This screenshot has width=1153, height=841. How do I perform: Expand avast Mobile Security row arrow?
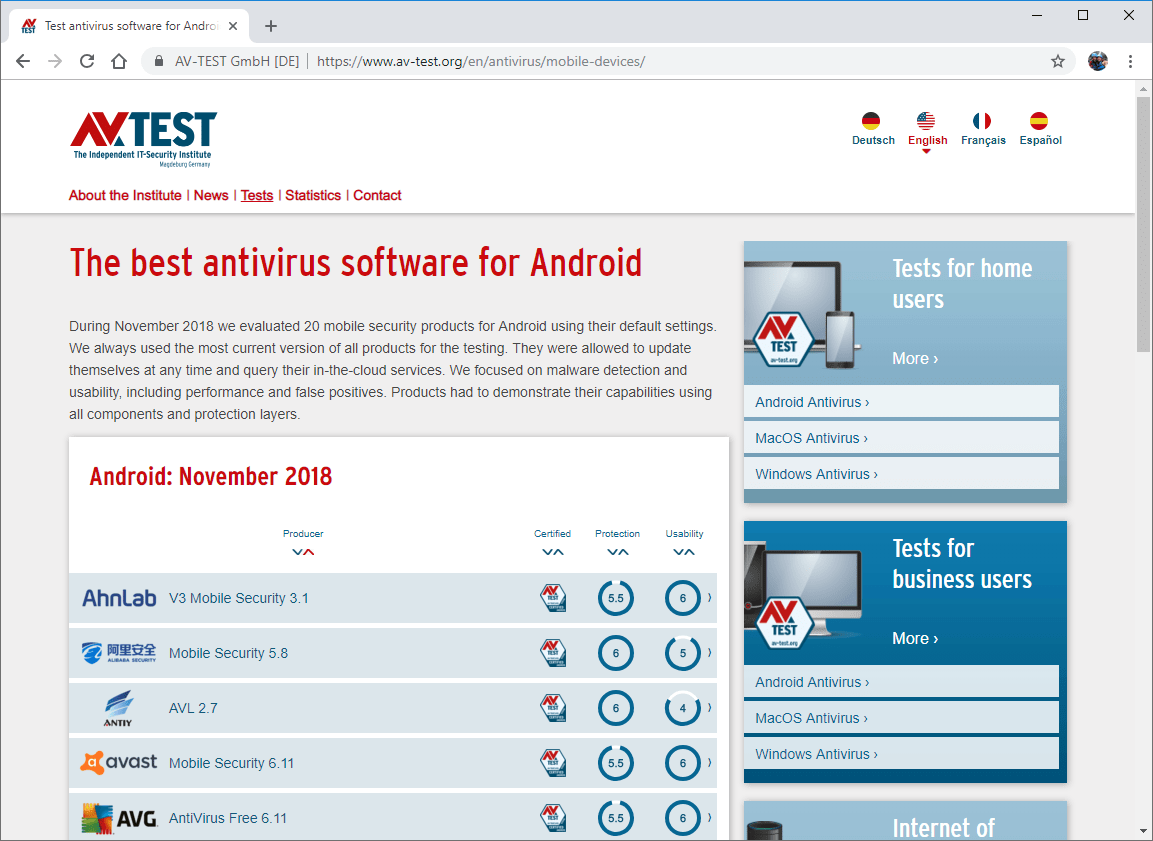click(710, 763)
